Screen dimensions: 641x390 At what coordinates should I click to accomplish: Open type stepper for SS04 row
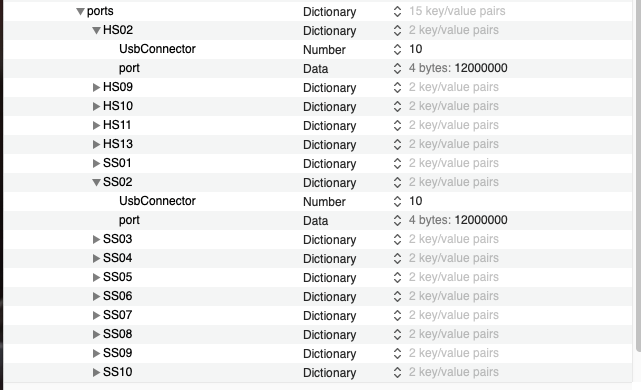coord(397,258)
